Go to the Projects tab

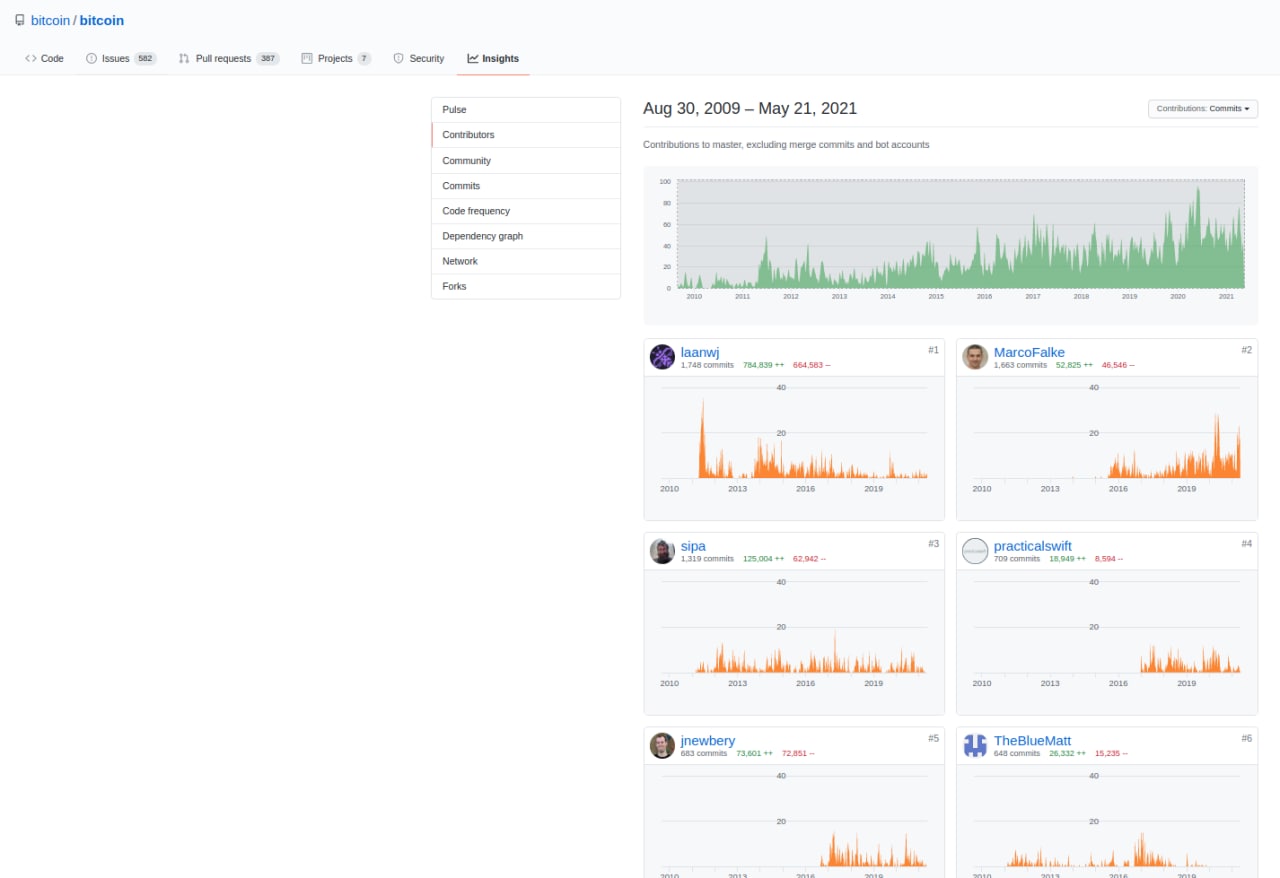pyautogui.click(x=336, y=59)
